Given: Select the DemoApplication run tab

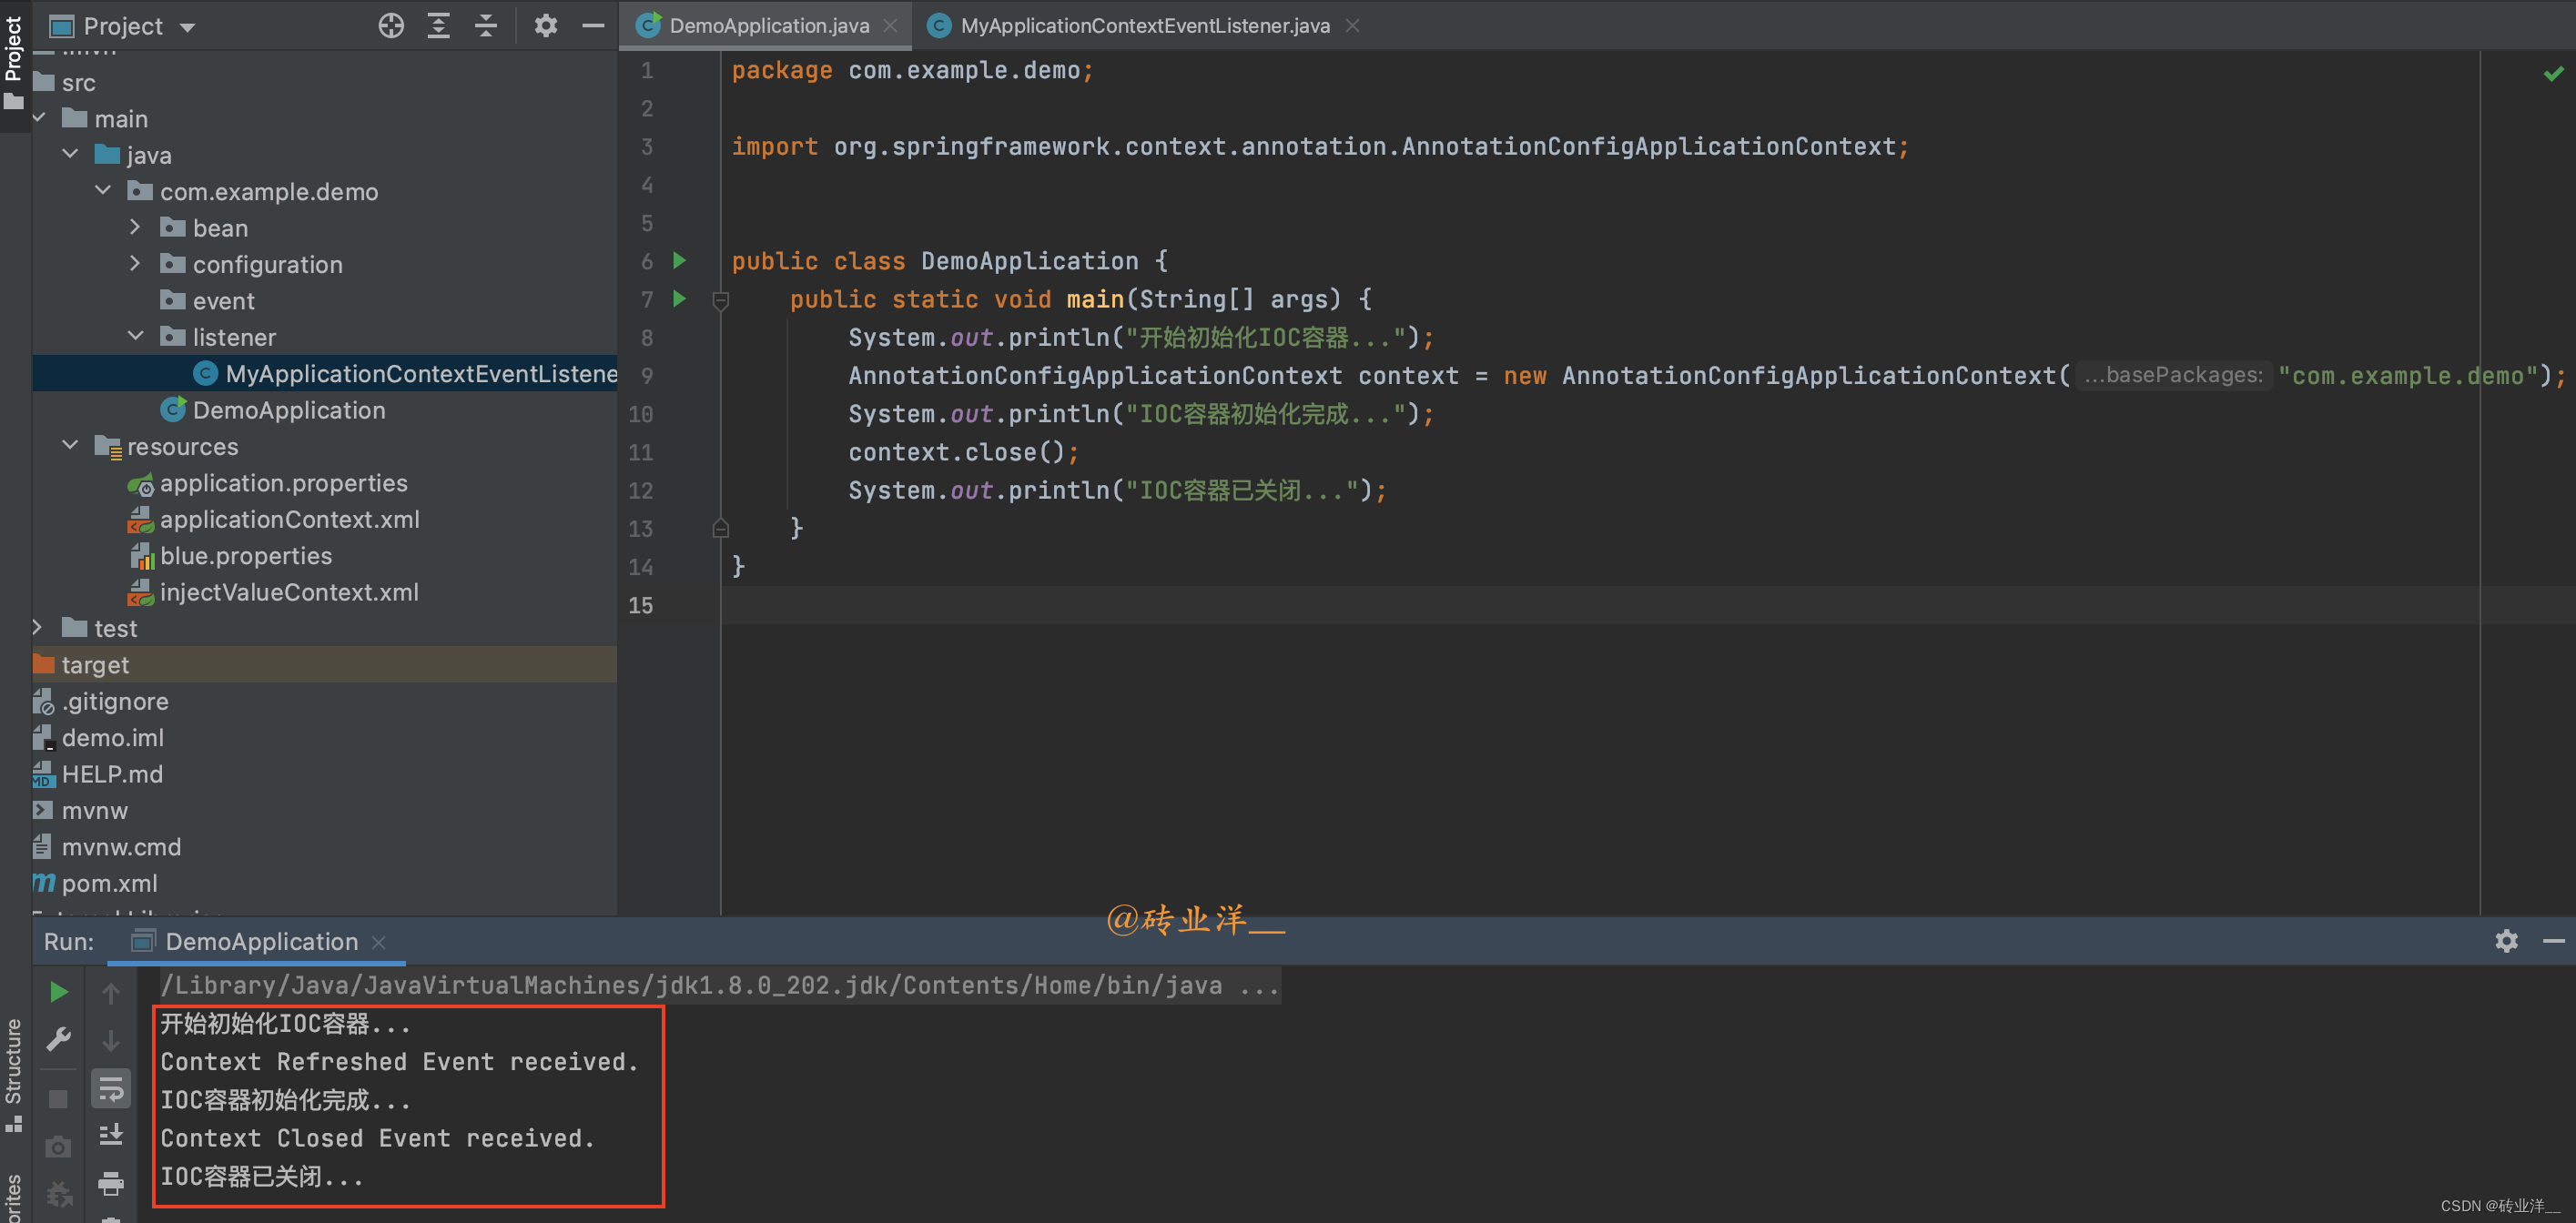Looking at the screenshot, I should click(x=260, y=941).
